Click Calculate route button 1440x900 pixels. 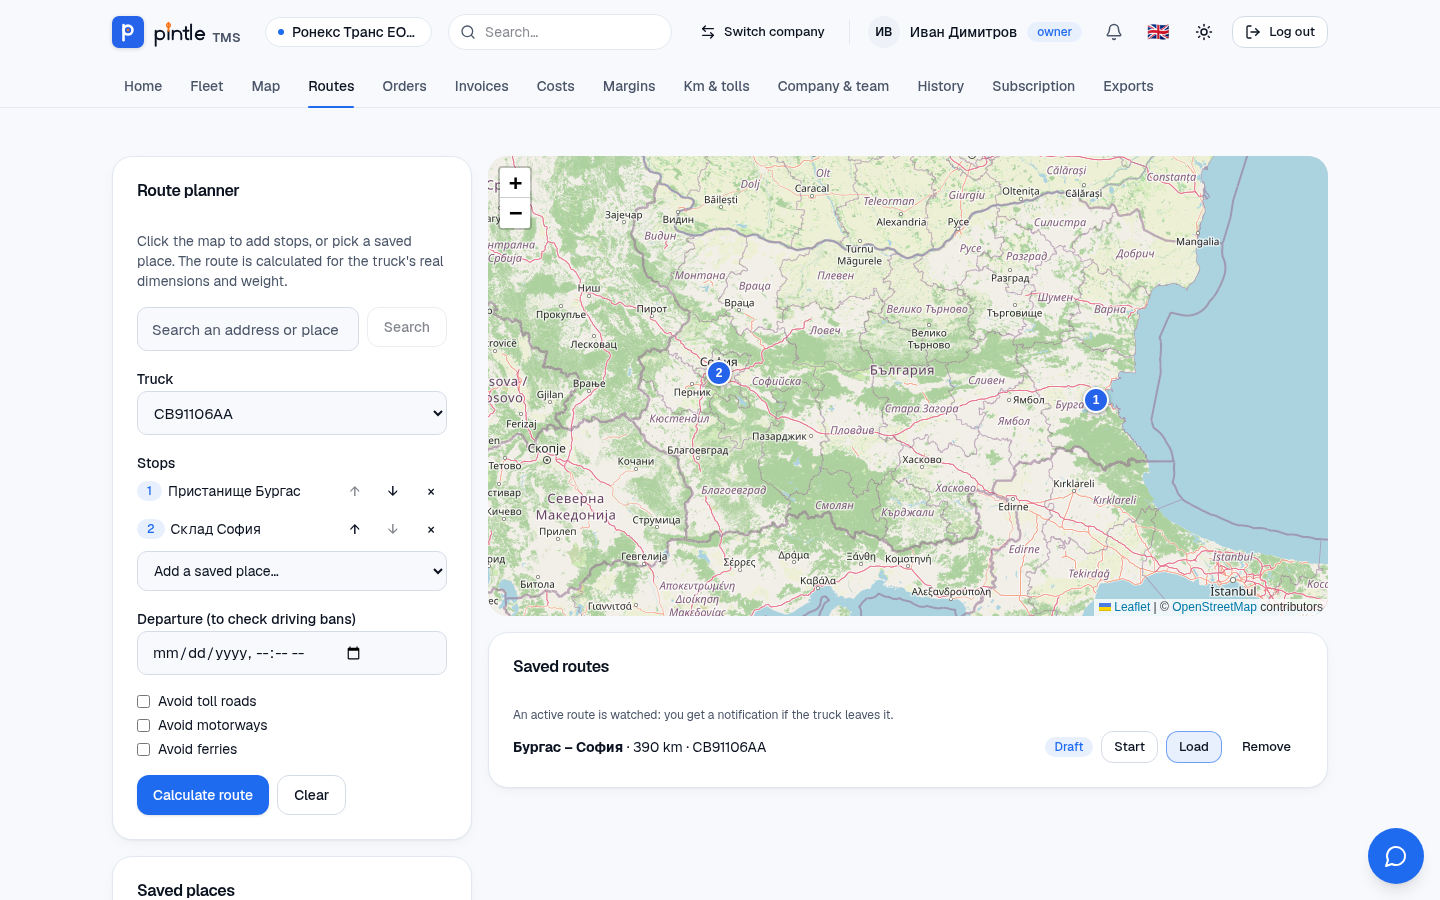tap(203, 795)
